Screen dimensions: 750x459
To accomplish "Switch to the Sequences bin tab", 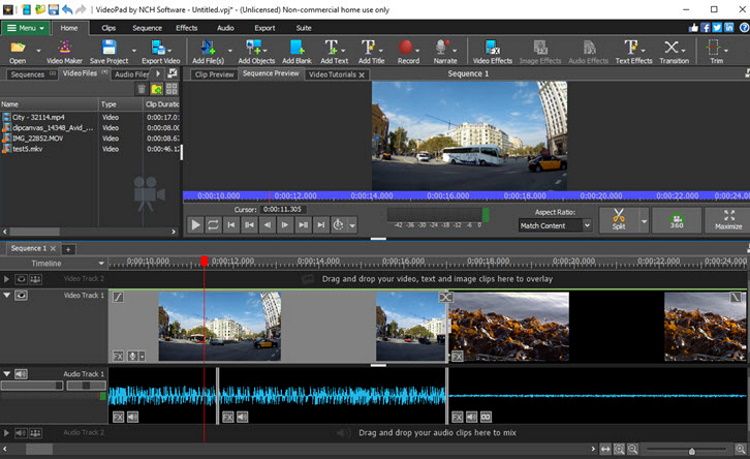I will coord(32,74).
